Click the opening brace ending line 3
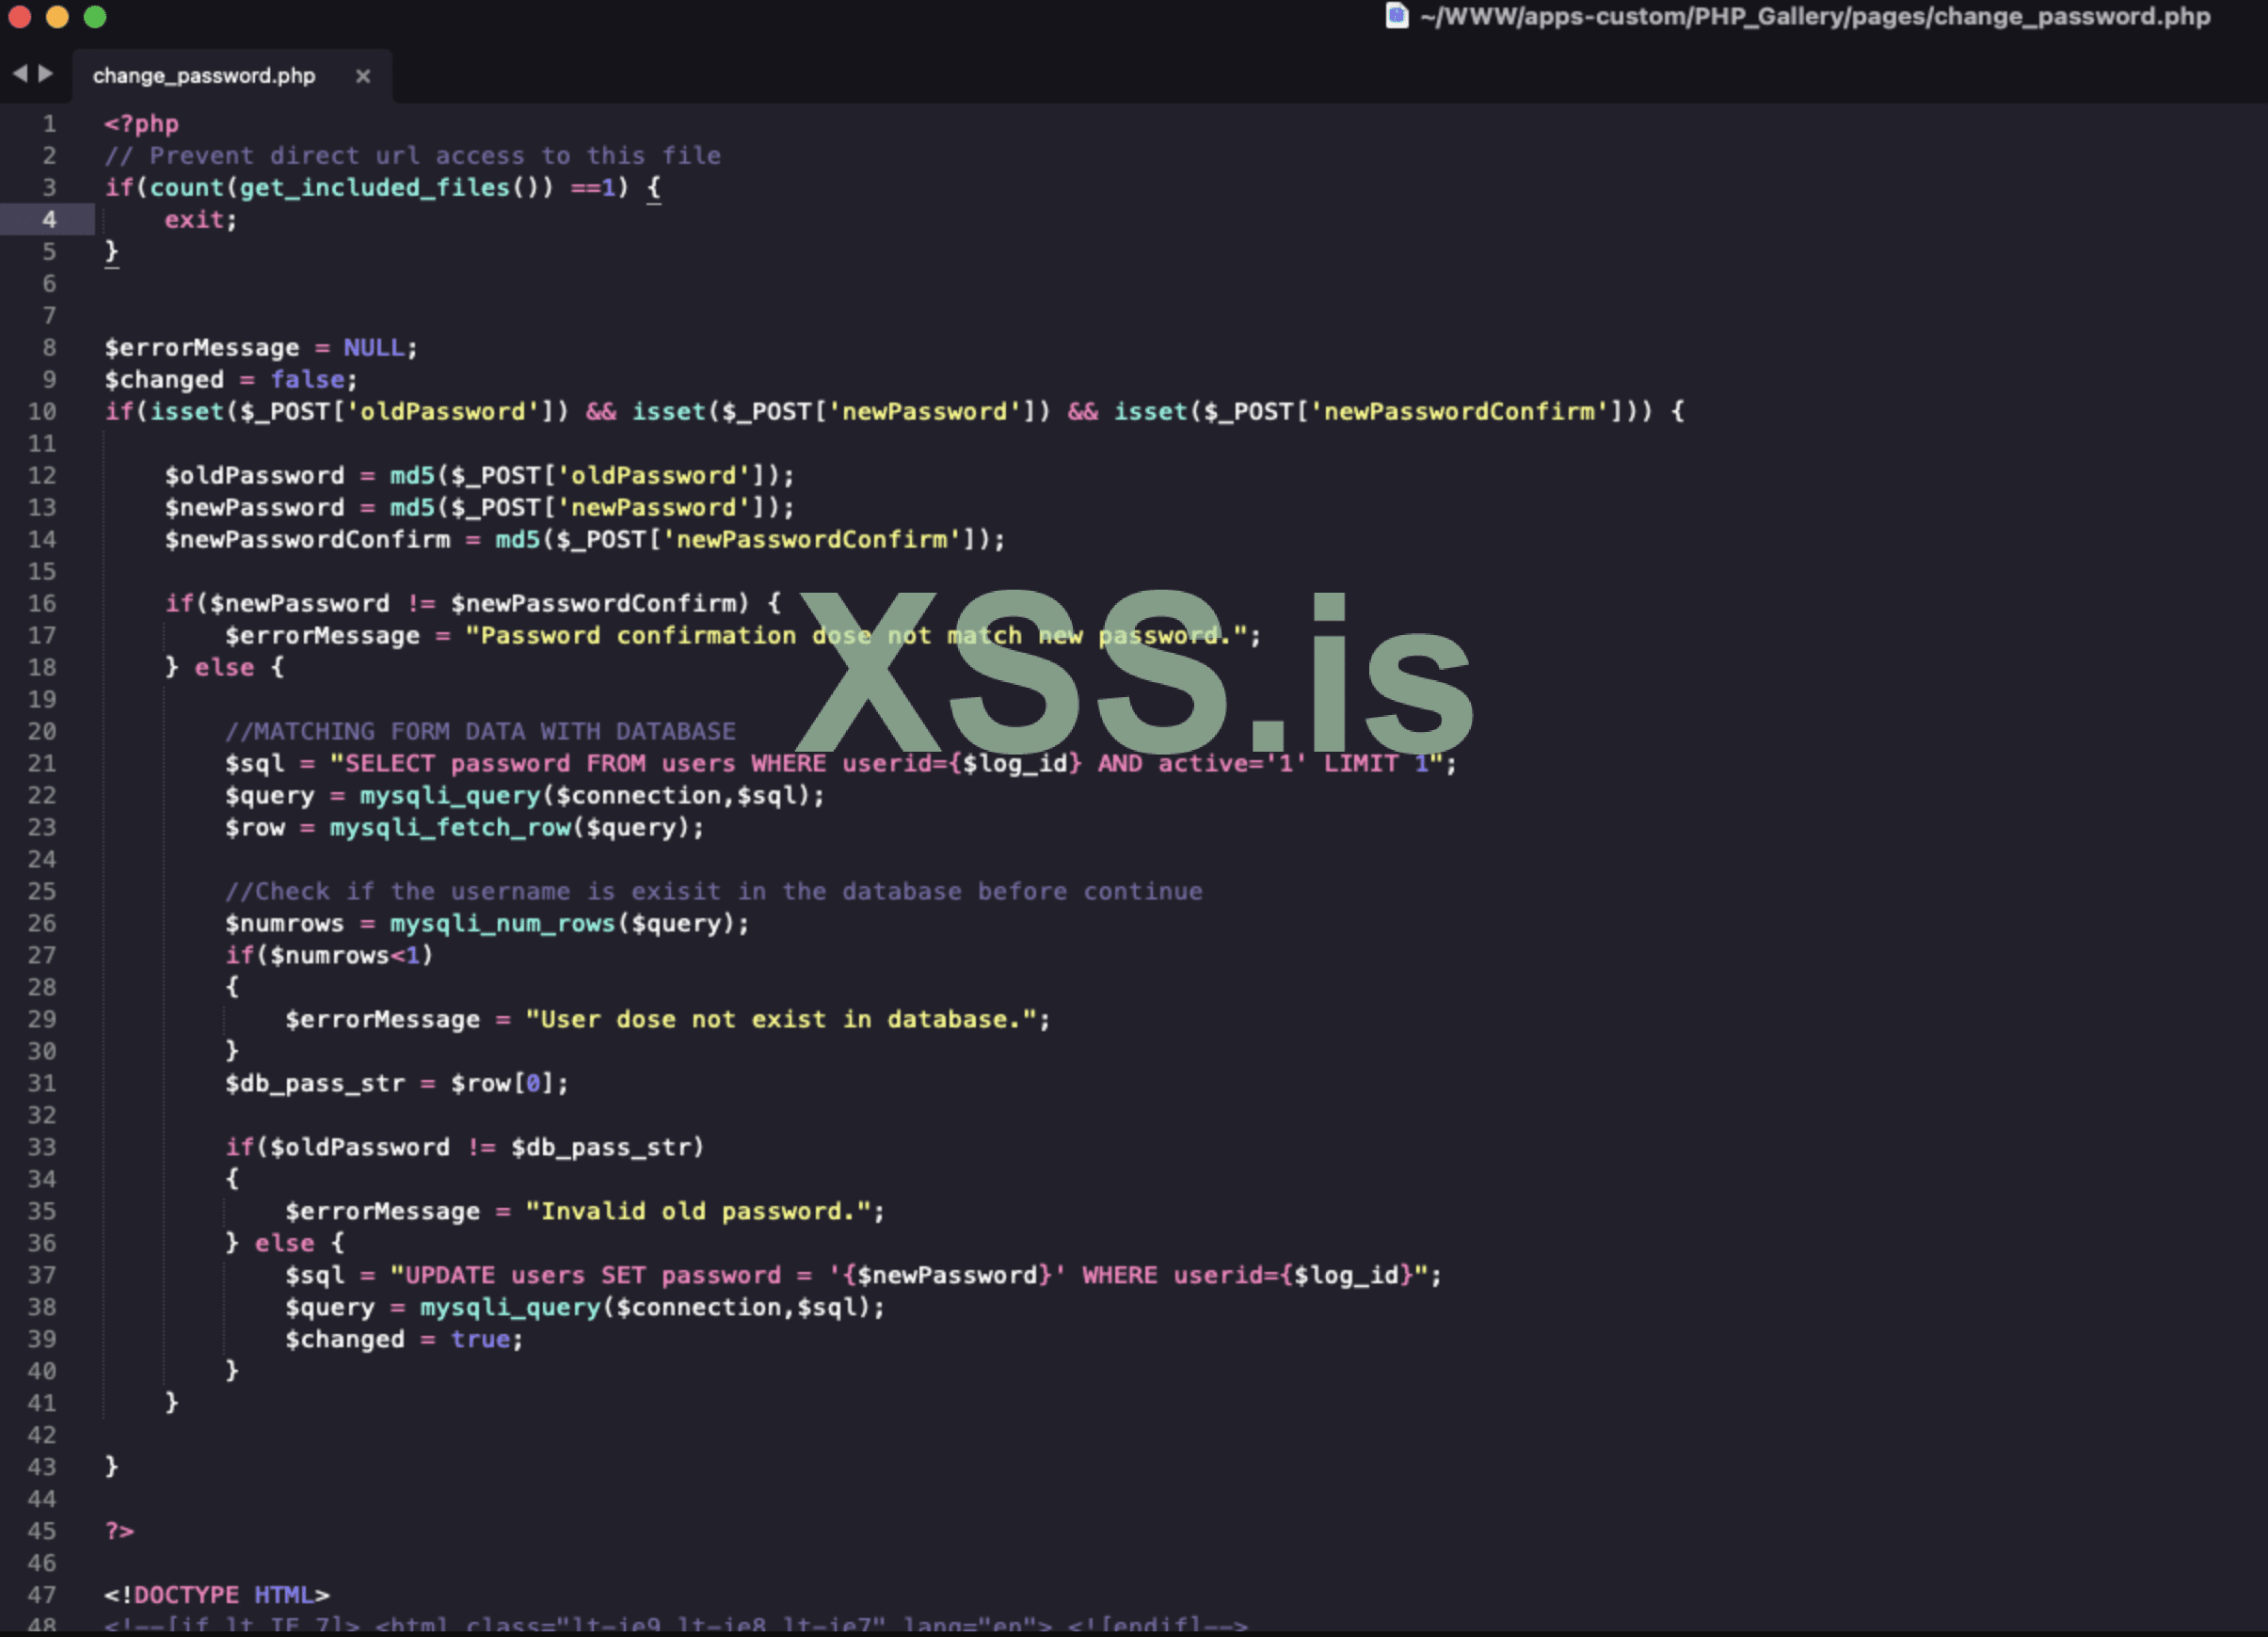The image size is (2268, 1637). (x=653, y=188)
